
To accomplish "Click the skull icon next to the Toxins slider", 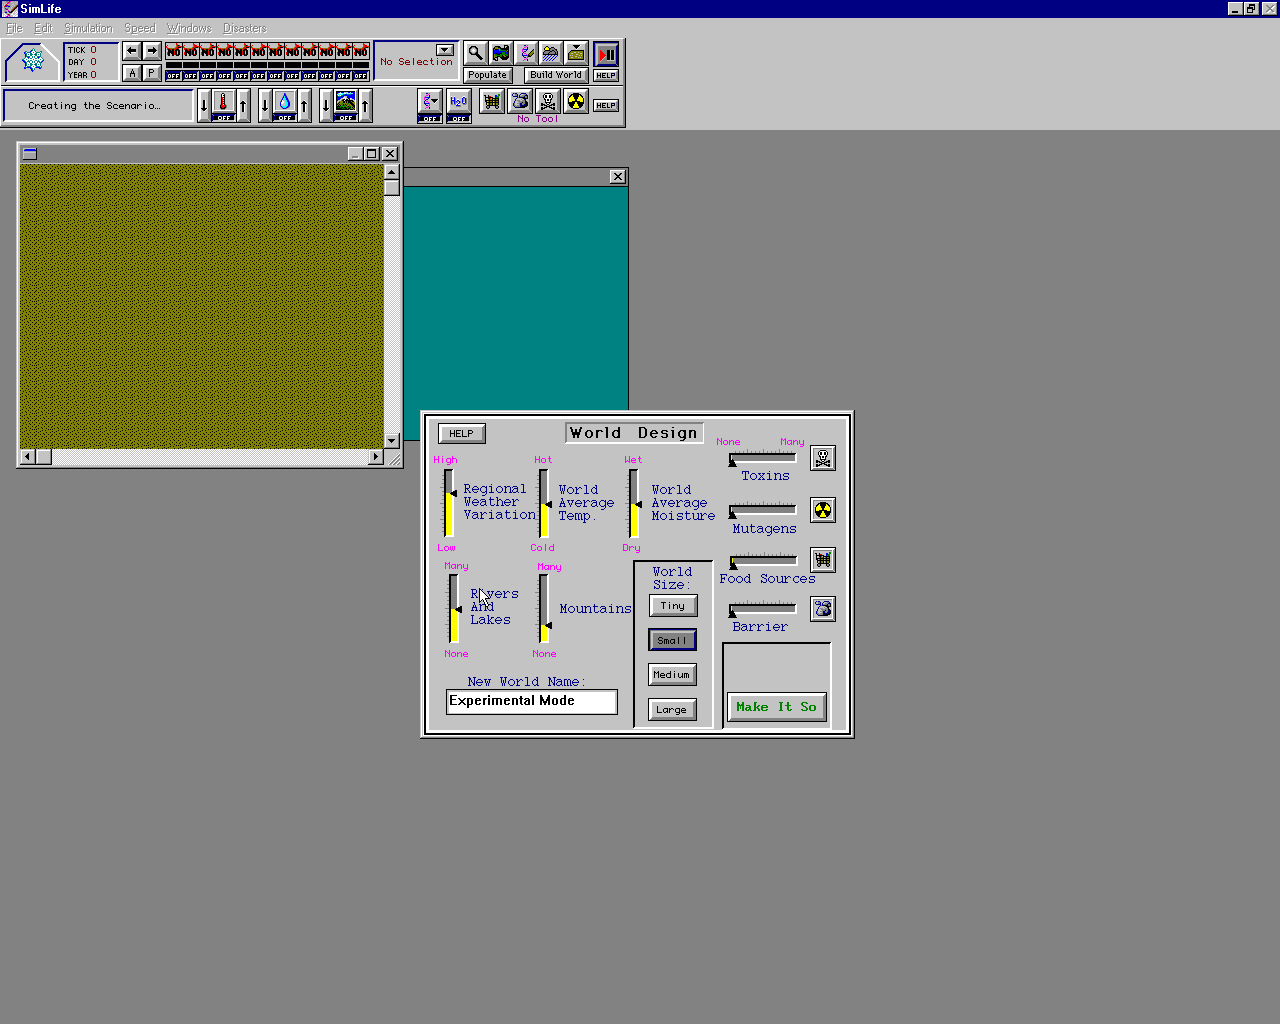I will 823,458.
